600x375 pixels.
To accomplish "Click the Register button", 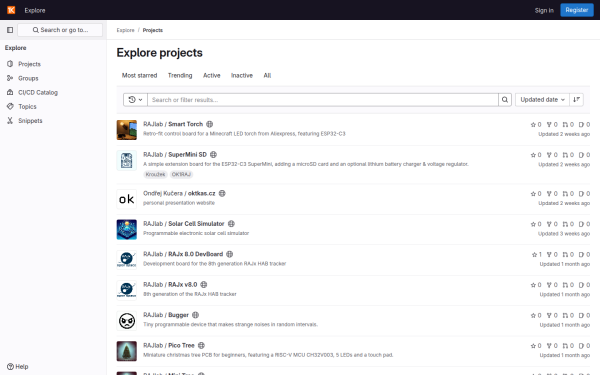I will tap(577, 10).
